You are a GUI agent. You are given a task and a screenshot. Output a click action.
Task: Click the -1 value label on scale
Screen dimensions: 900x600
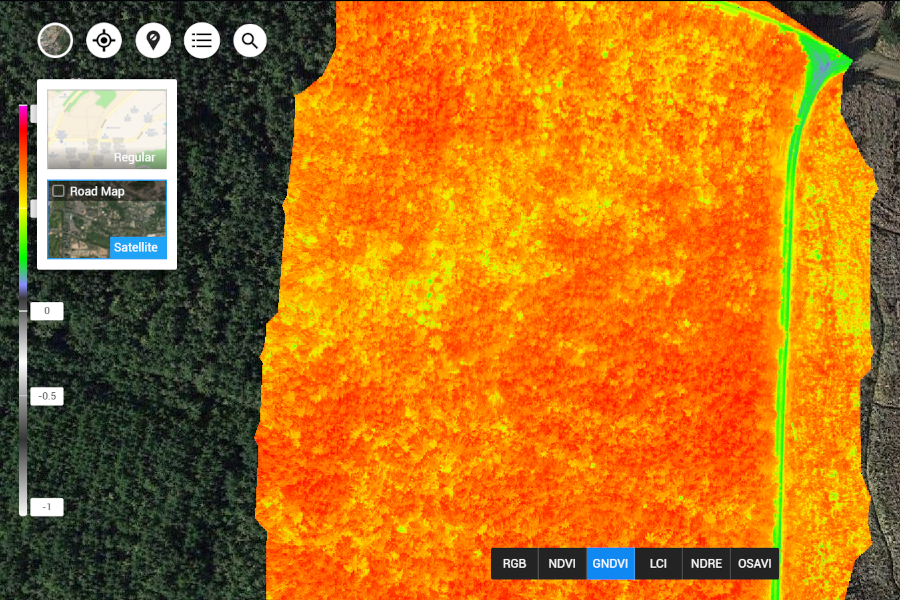pyautogui.click(x=46, y=507)
